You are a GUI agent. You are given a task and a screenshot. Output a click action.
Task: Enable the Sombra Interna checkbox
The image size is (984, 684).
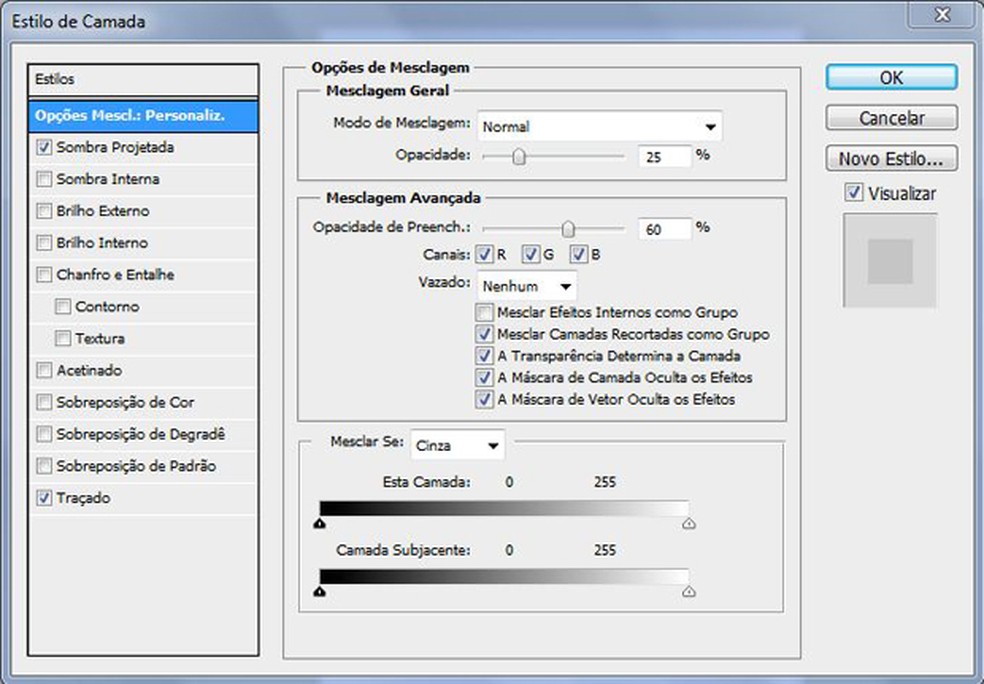[x=44, y=179]
